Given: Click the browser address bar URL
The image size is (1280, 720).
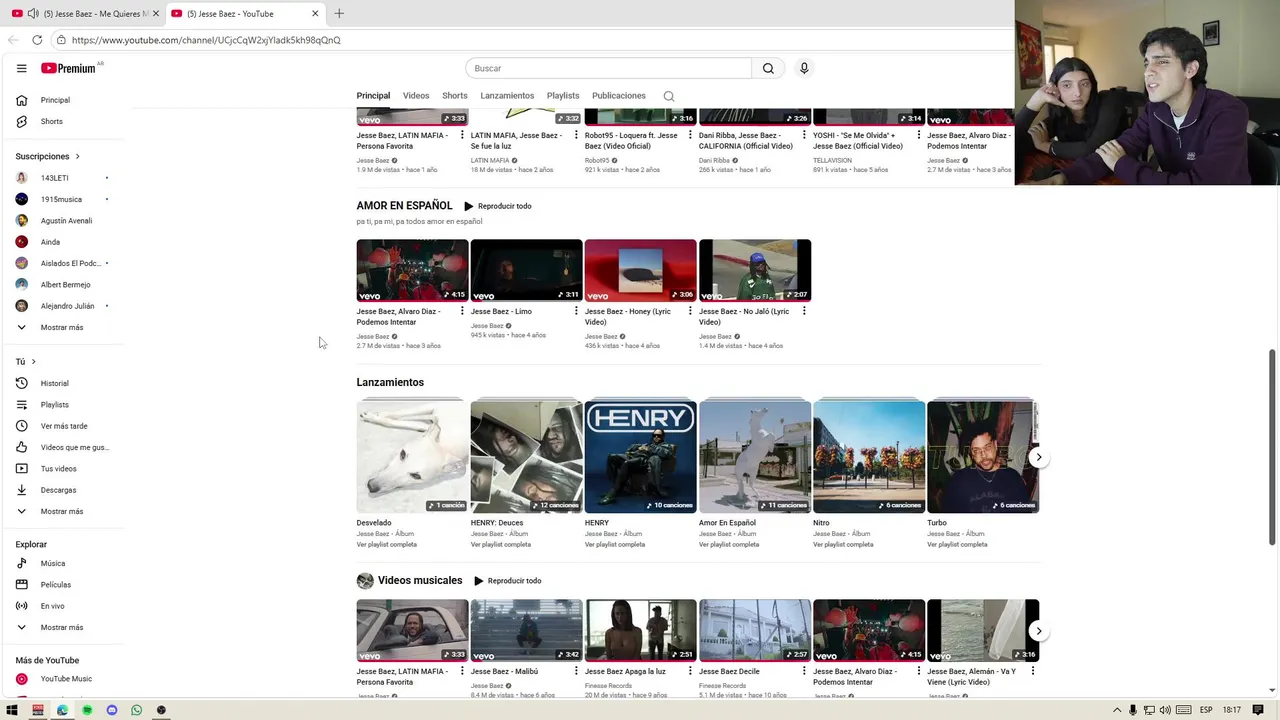Looking at the screenshot, I should [206, 40].
